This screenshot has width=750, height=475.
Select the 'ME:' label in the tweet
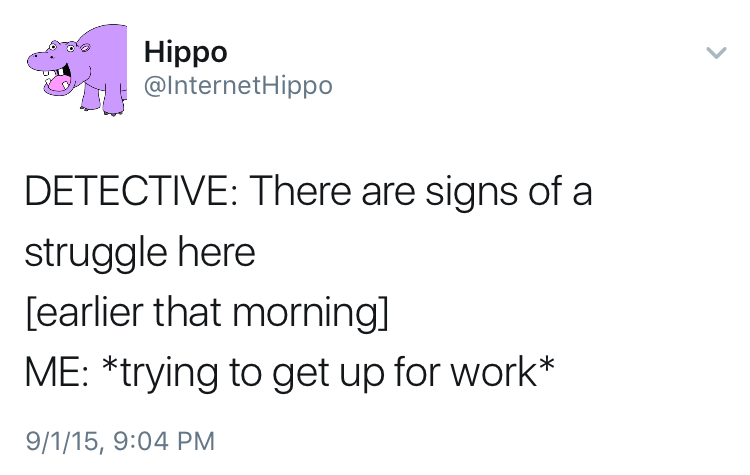(x=56, y=372)
